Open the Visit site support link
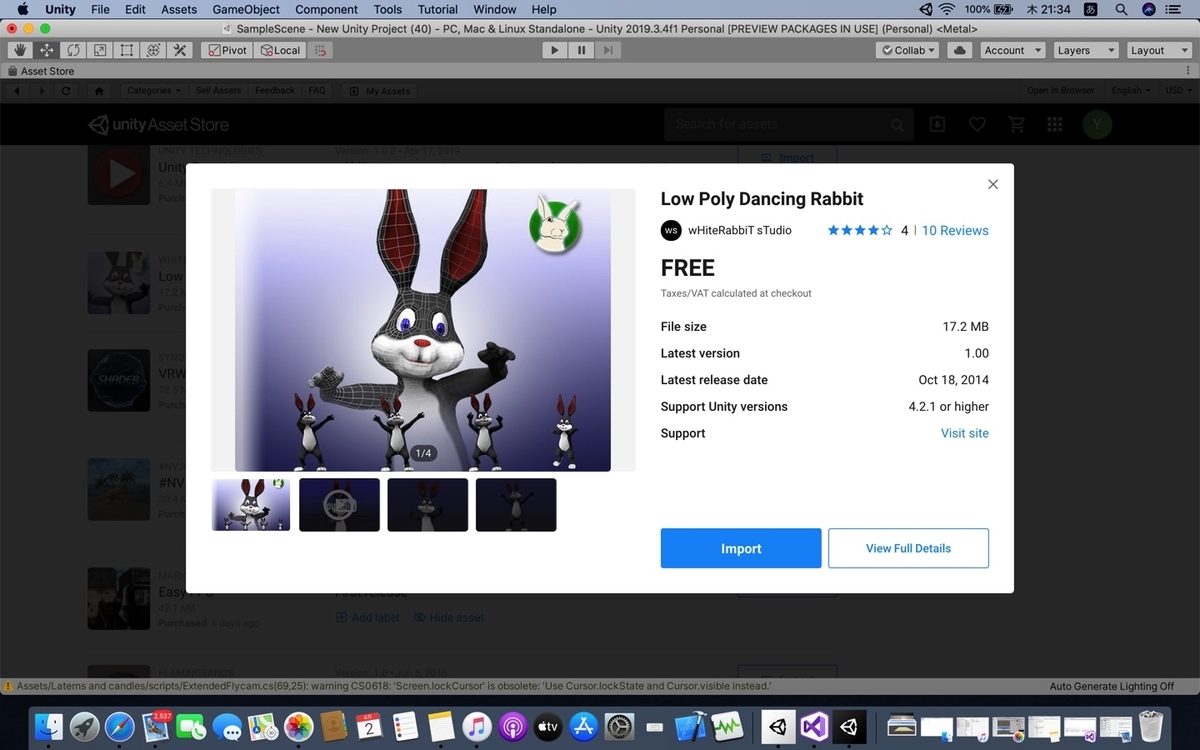This screenshot has height=750, width=1200. (965, 433)
